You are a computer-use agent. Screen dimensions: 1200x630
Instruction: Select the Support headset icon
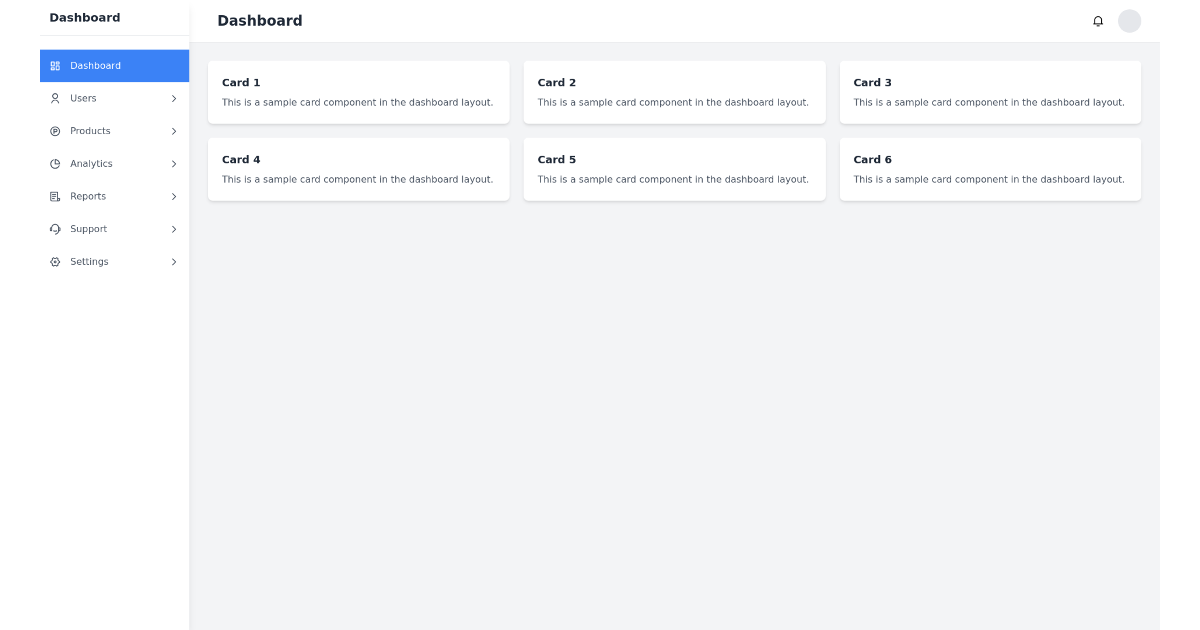(55, 229)
